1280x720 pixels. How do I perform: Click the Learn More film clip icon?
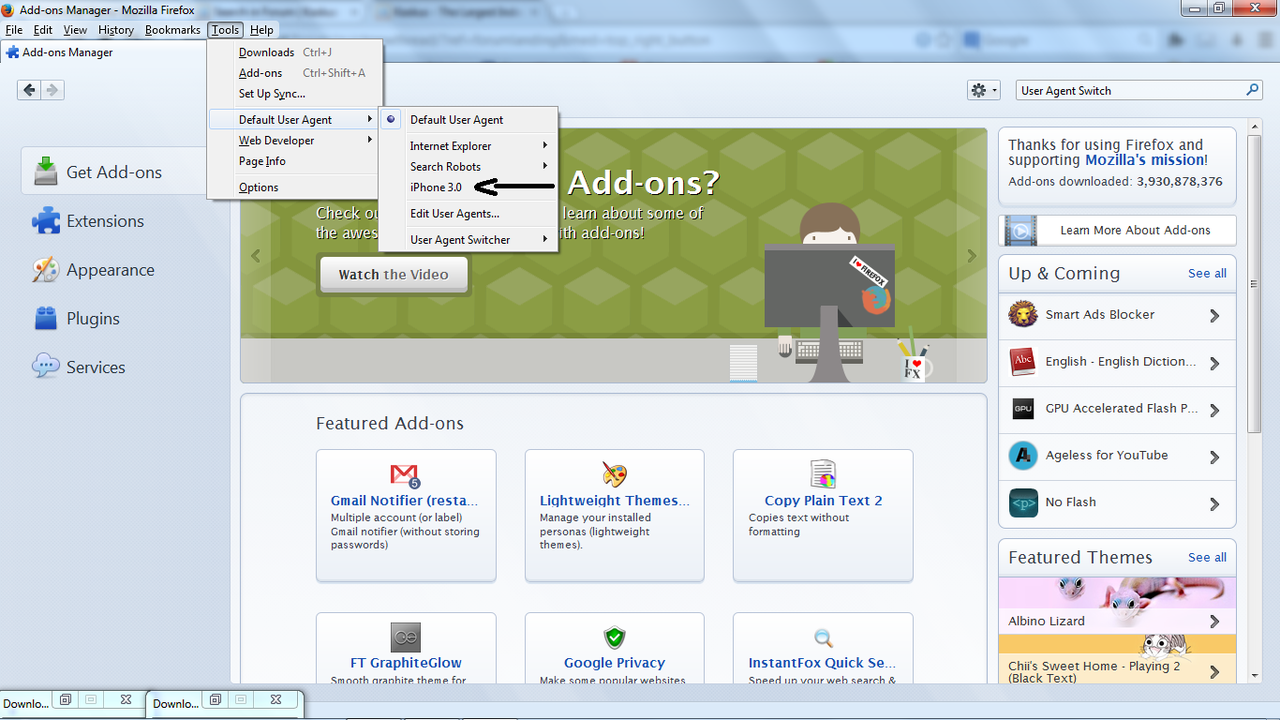(x=1021, y=231)
